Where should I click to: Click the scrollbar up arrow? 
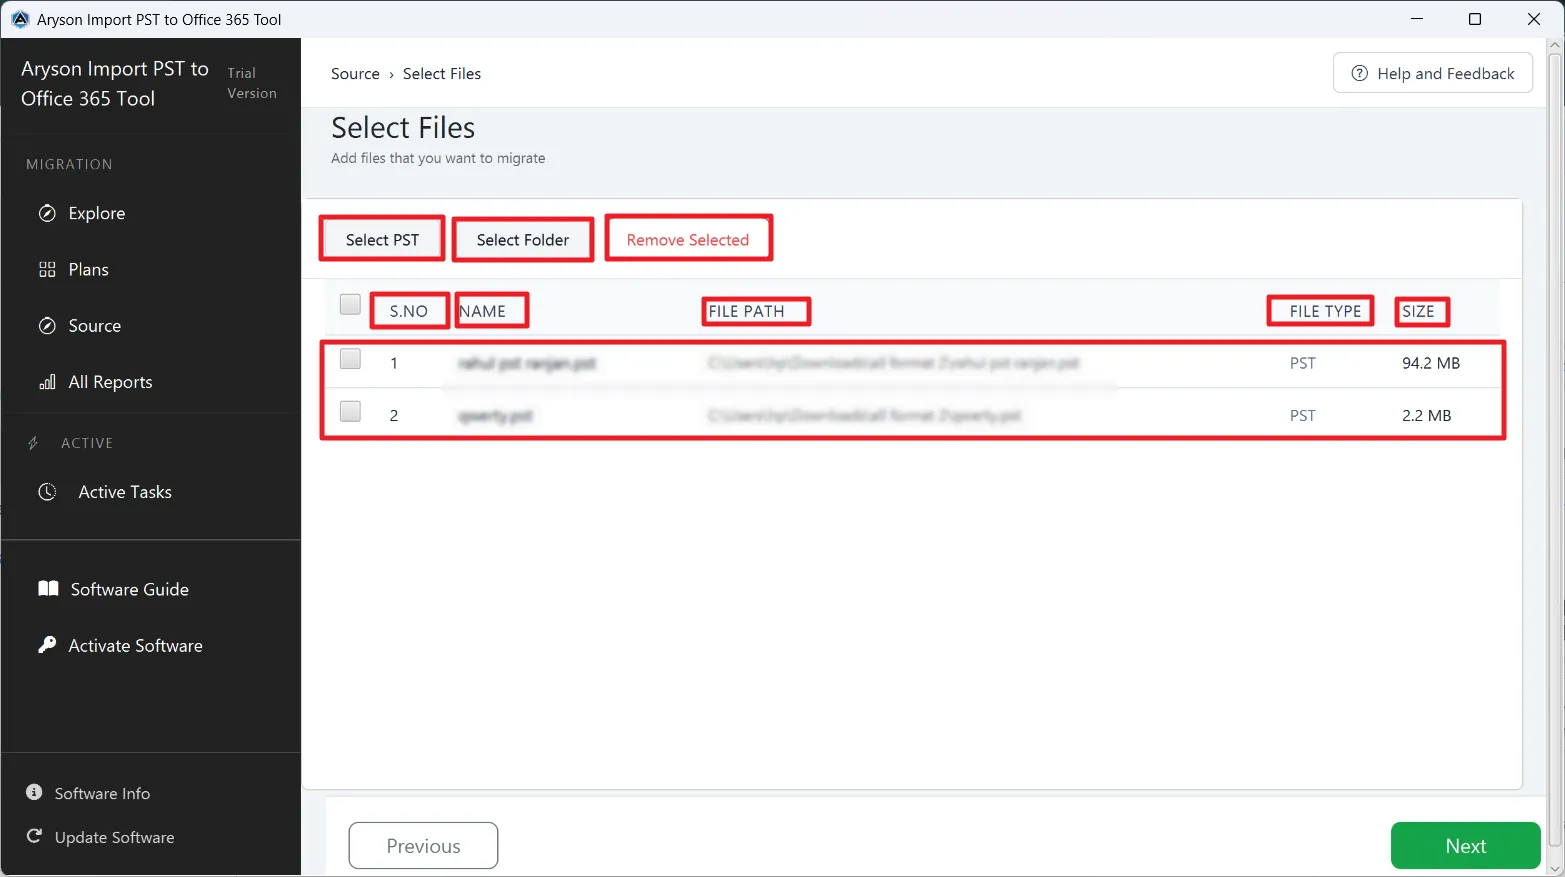click(1555, 45)
